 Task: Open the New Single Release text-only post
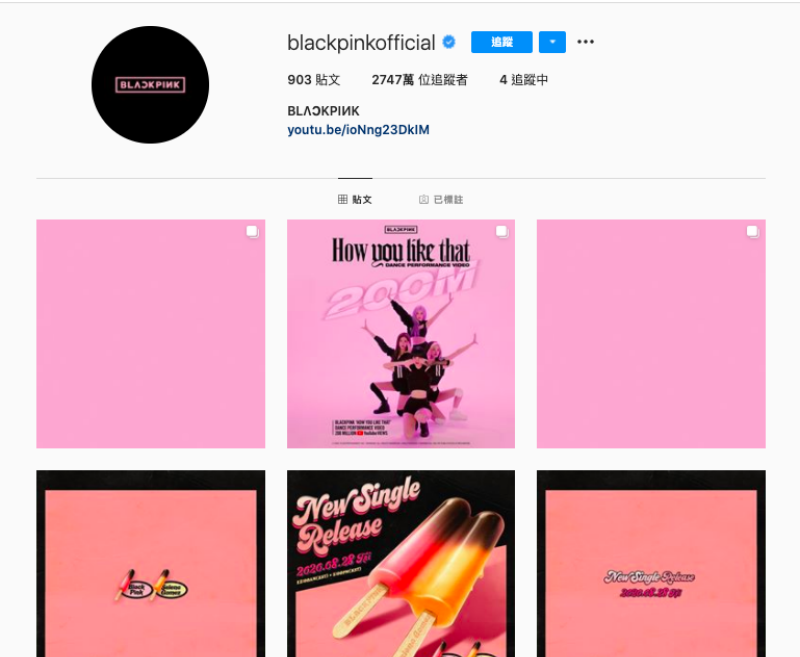(x=651, y=563)
